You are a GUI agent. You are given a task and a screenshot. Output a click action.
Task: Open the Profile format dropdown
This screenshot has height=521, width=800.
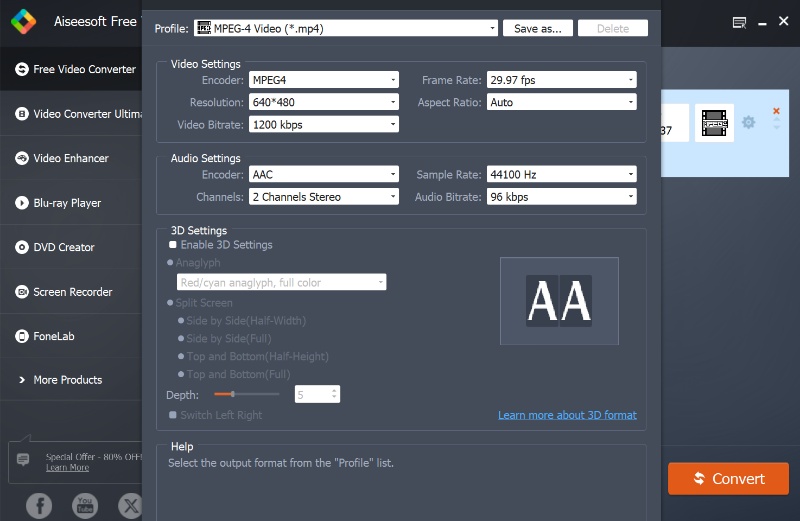(346, 28)
